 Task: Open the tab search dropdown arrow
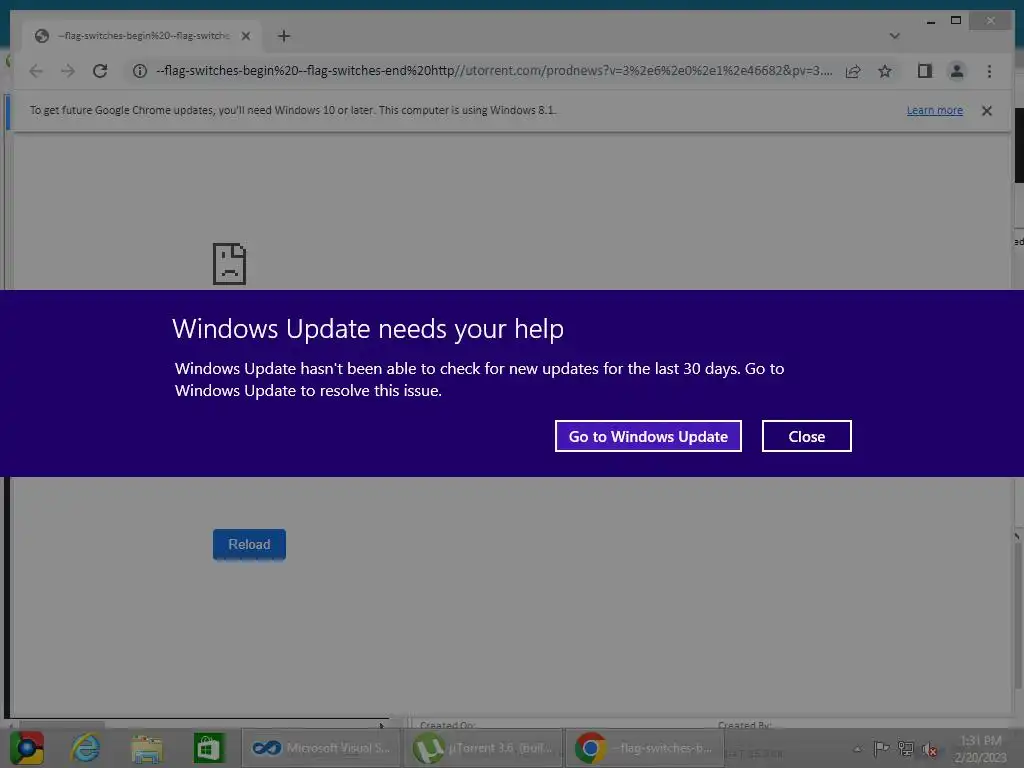[895, 36]
